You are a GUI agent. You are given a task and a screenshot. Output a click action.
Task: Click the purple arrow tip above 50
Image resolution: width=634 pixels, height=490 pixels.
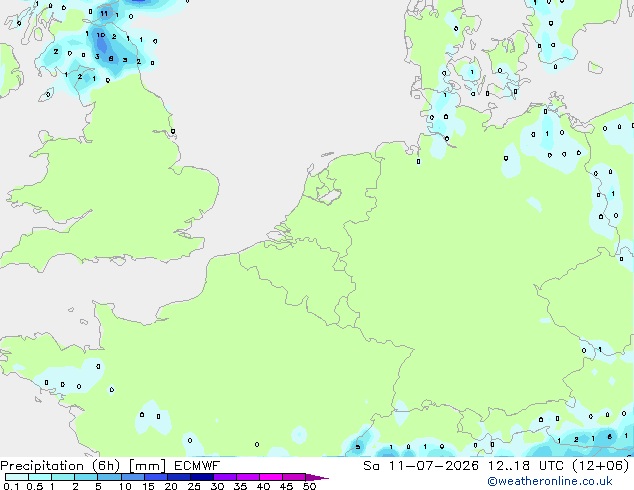317,477
